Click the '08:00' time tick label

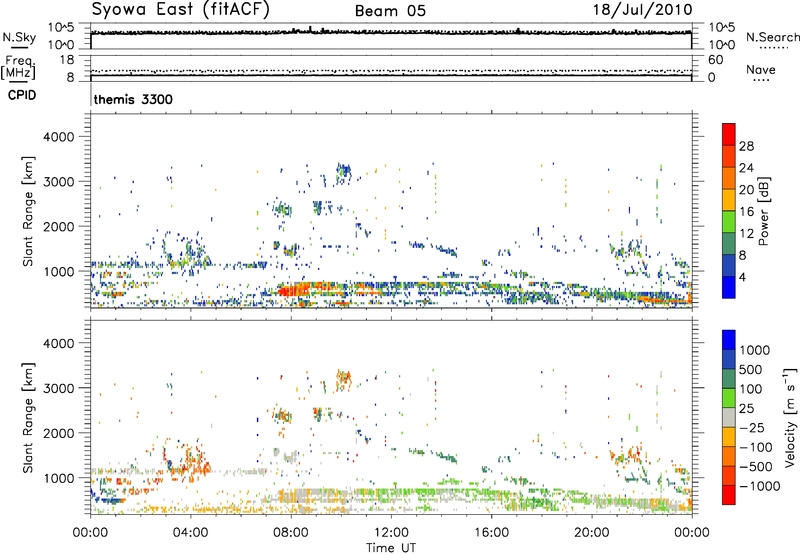291,533
